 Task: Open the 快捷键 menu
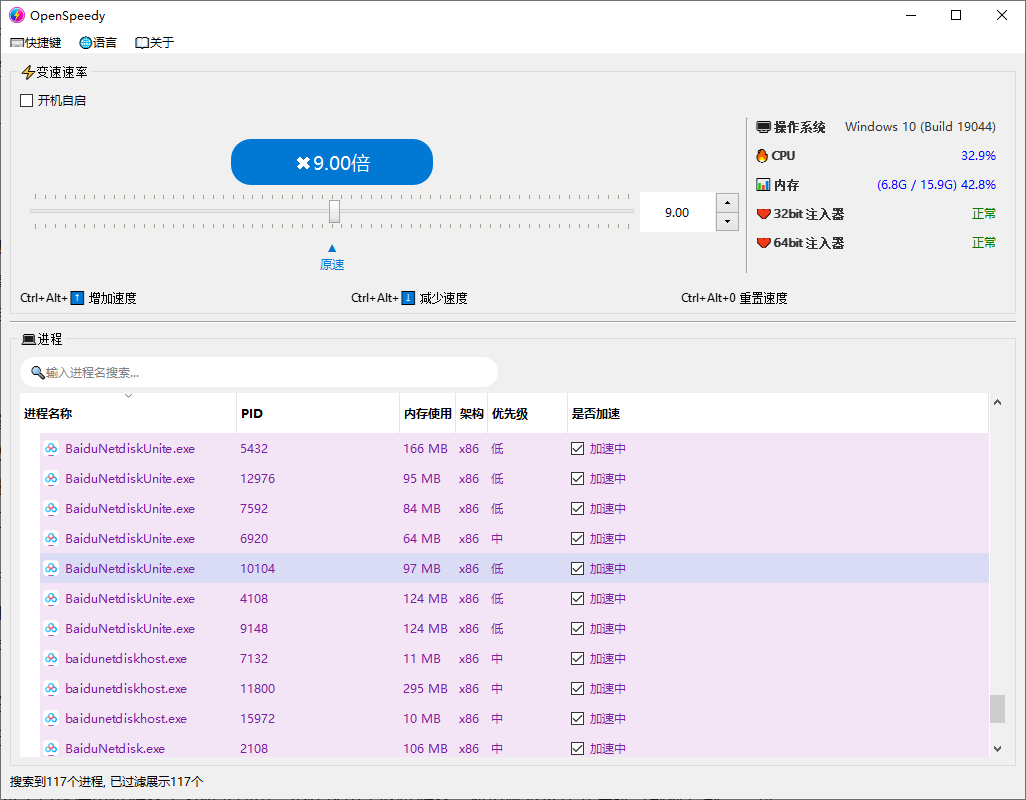click(35, 42)
